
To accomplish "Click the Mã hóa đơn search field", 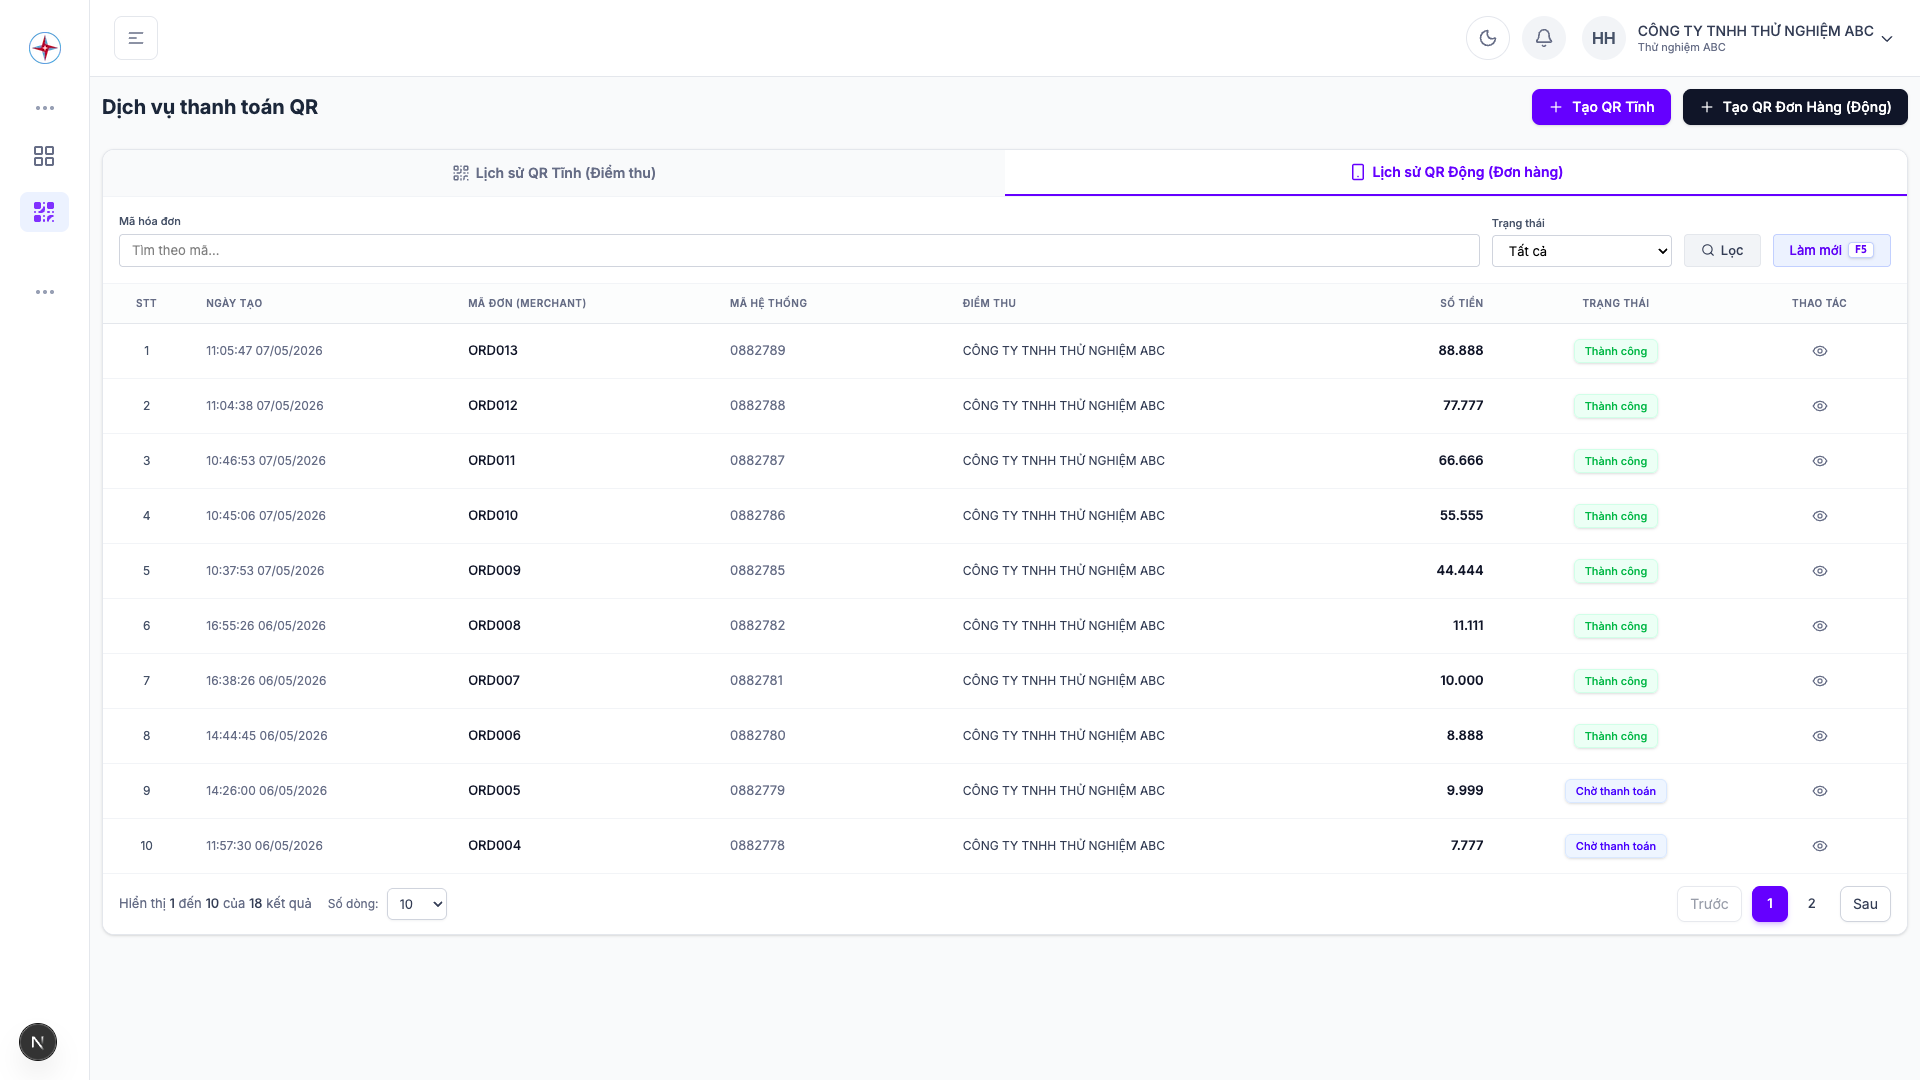I will tap(799, 251).
